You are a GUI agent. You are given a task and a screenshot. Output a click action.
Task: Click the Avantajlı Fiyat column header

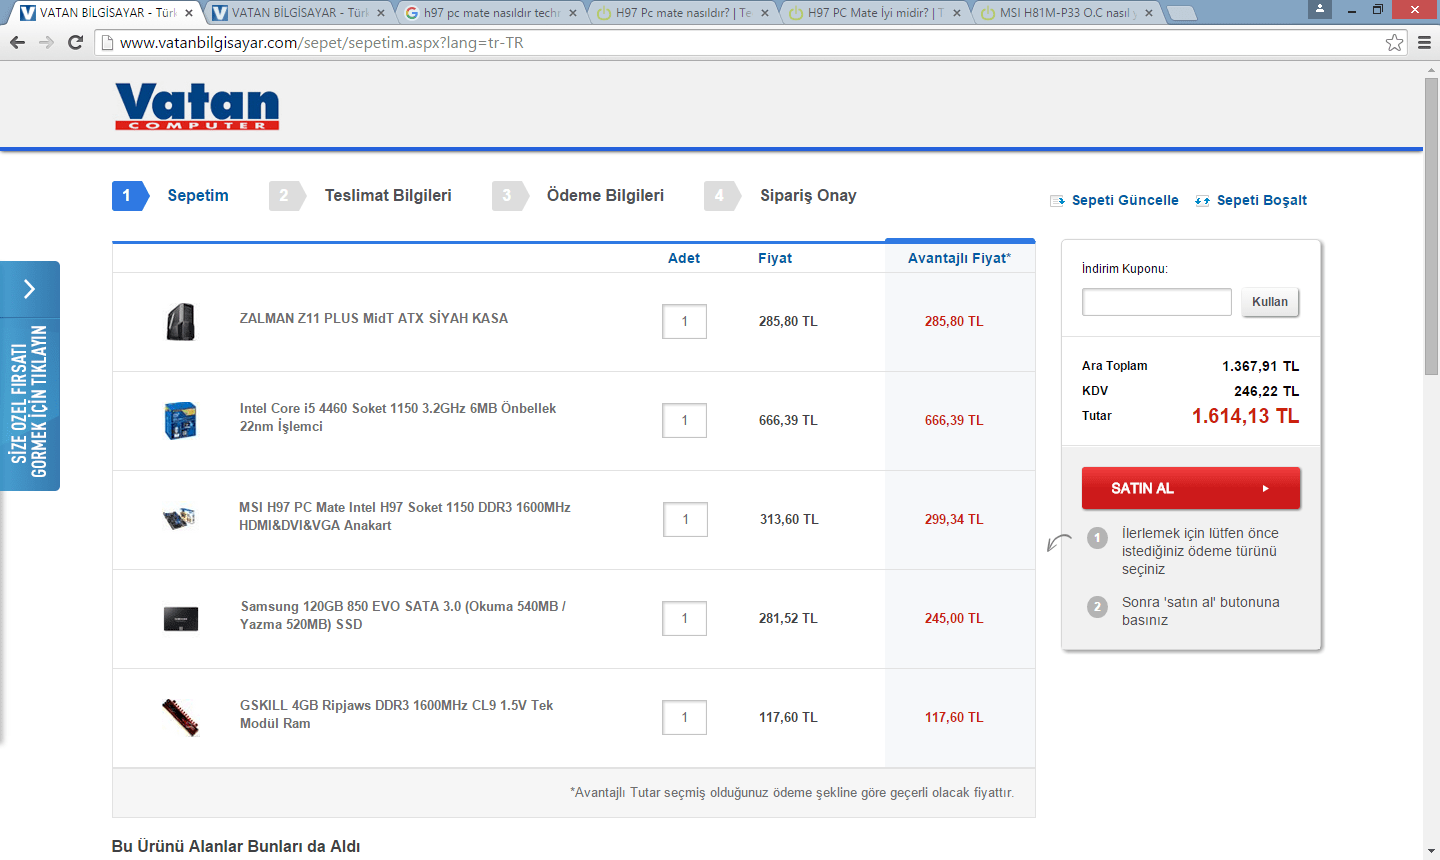960,258
